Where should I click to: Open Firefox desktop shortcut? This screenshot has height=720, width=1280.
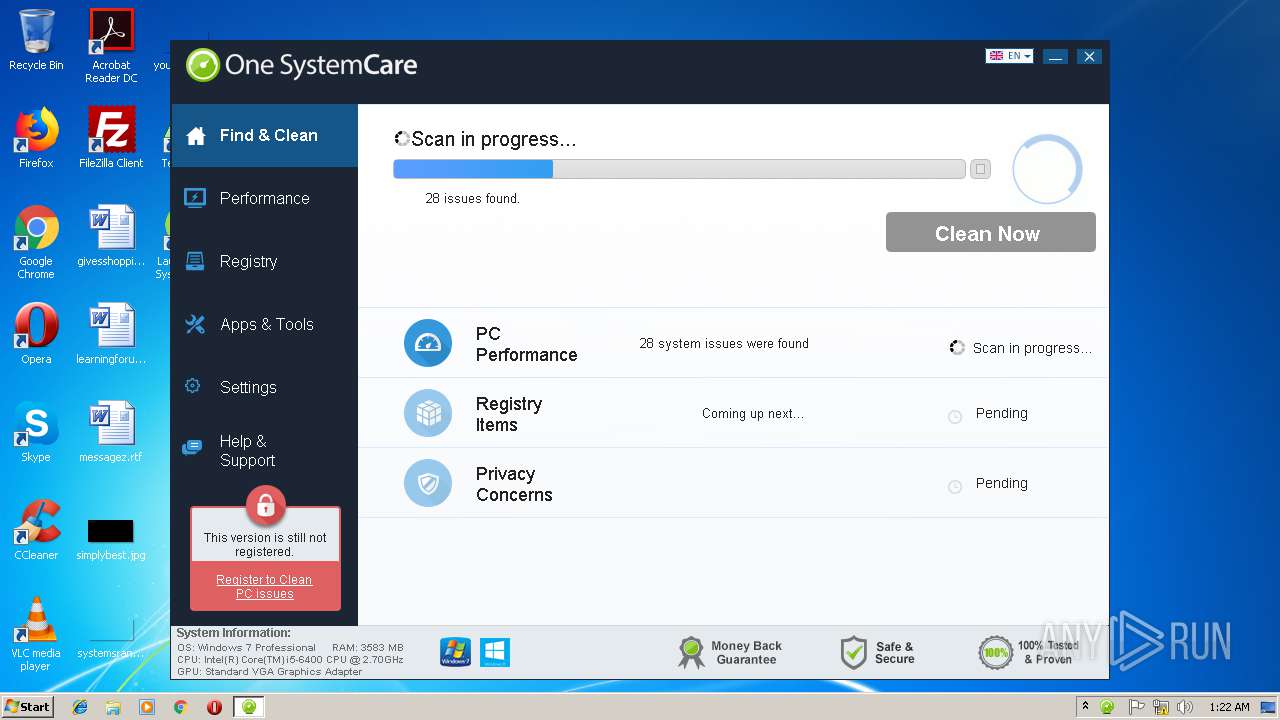coord(36,137)
